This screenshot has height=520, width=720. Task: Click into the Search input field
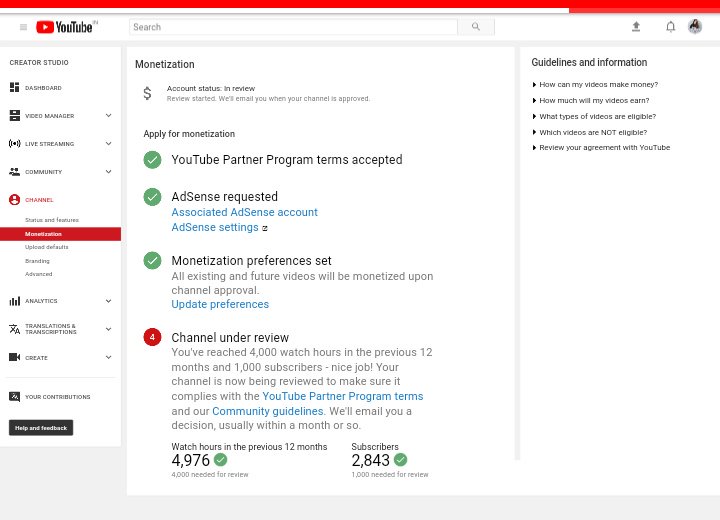pos(293,27)
